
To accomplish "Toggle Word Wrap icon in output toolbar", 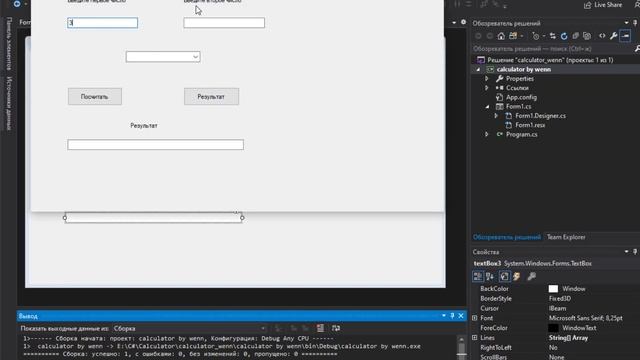I will 336,328.
